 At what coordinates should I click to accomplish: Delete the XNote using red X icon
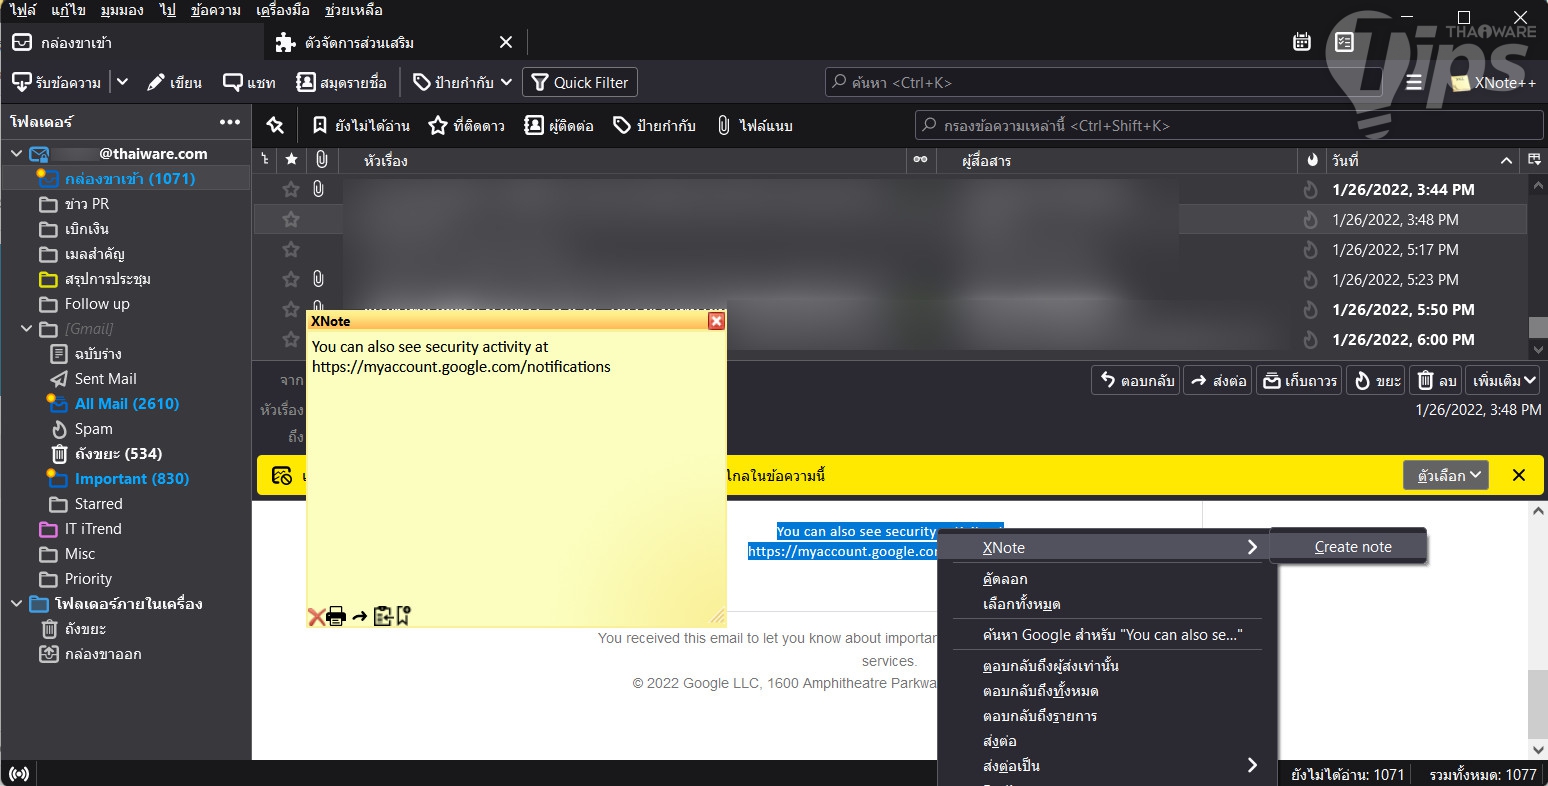point(316,616)
